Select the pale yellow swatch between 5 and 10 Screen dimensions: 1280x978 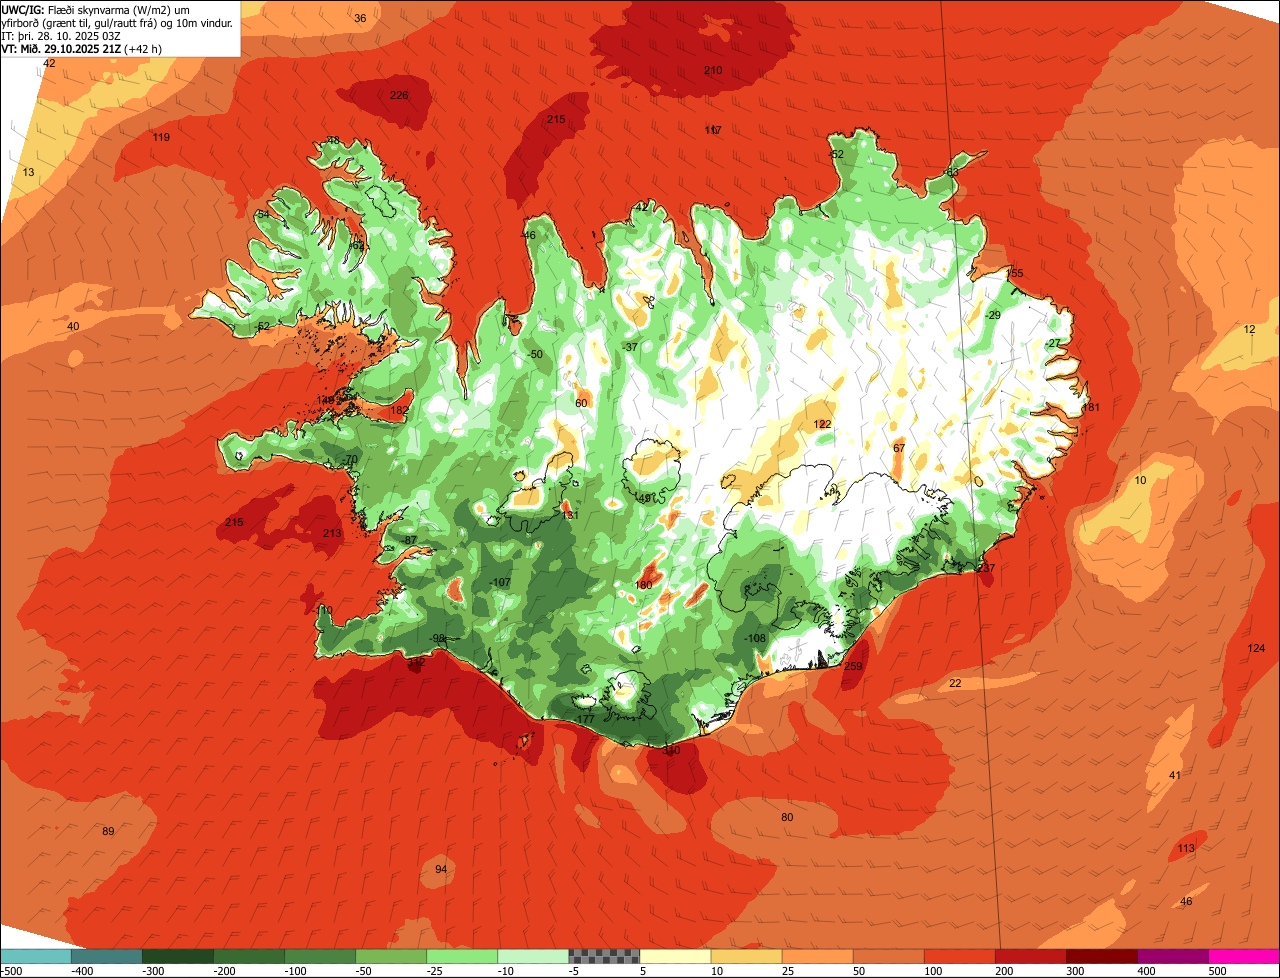pos(675,956)
